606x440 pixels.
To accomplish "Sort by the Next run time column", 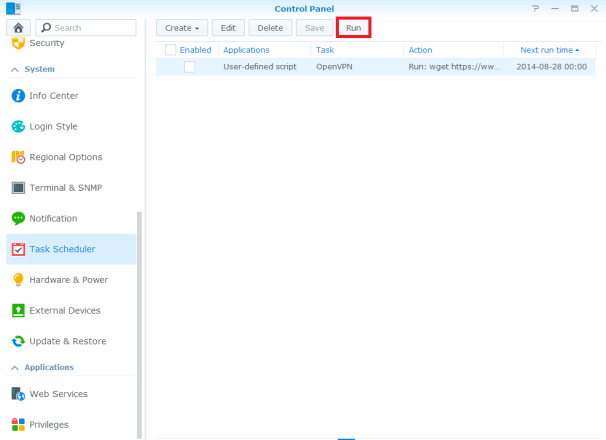I will [x=549, y=50].
